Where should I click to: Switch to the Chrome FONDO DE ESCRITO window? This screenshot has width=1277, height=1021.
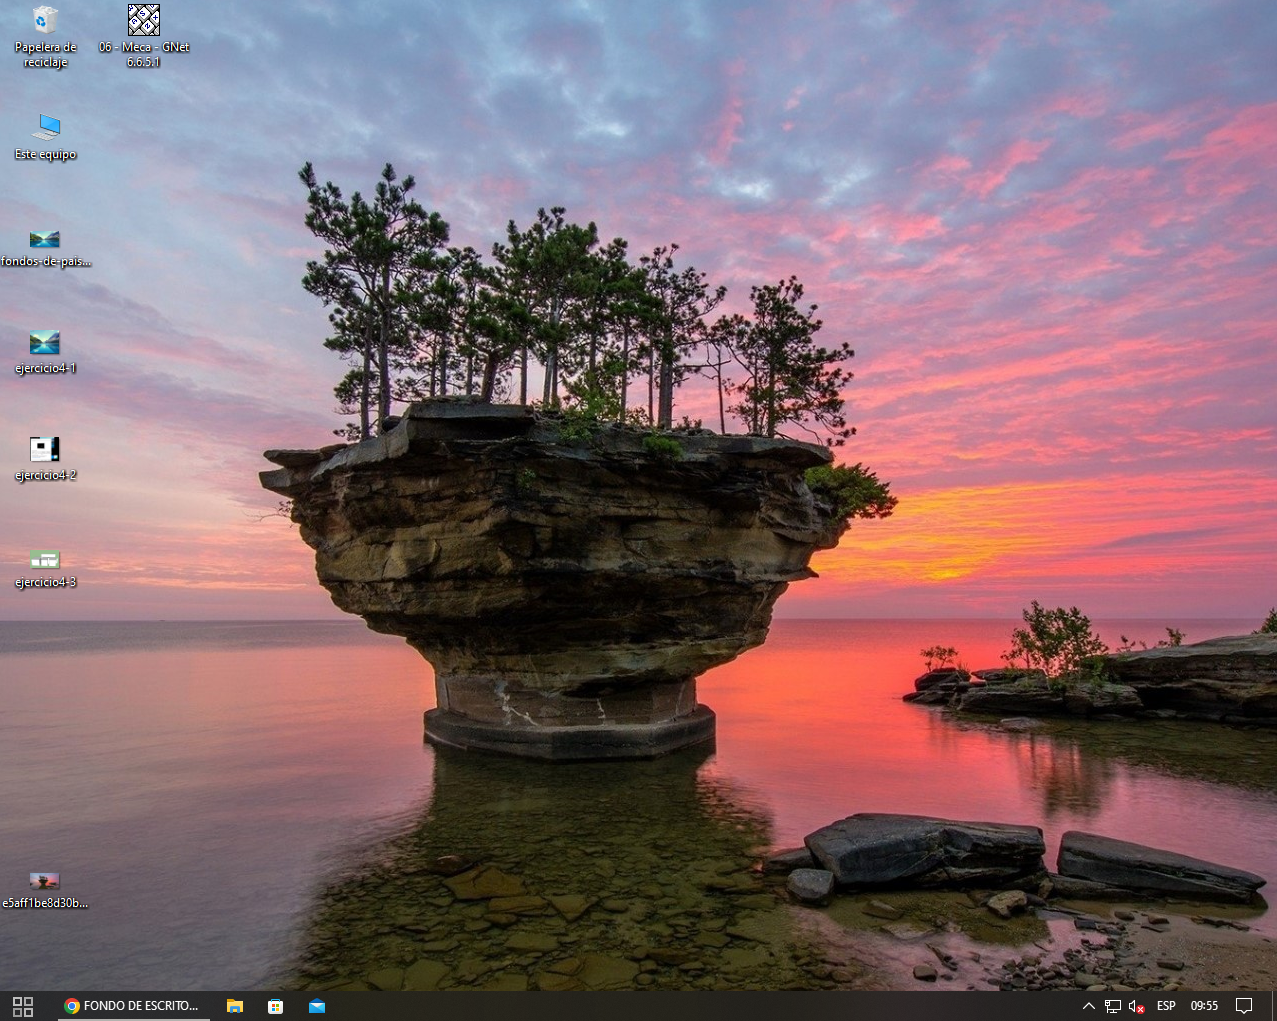tap(132, 1006)
